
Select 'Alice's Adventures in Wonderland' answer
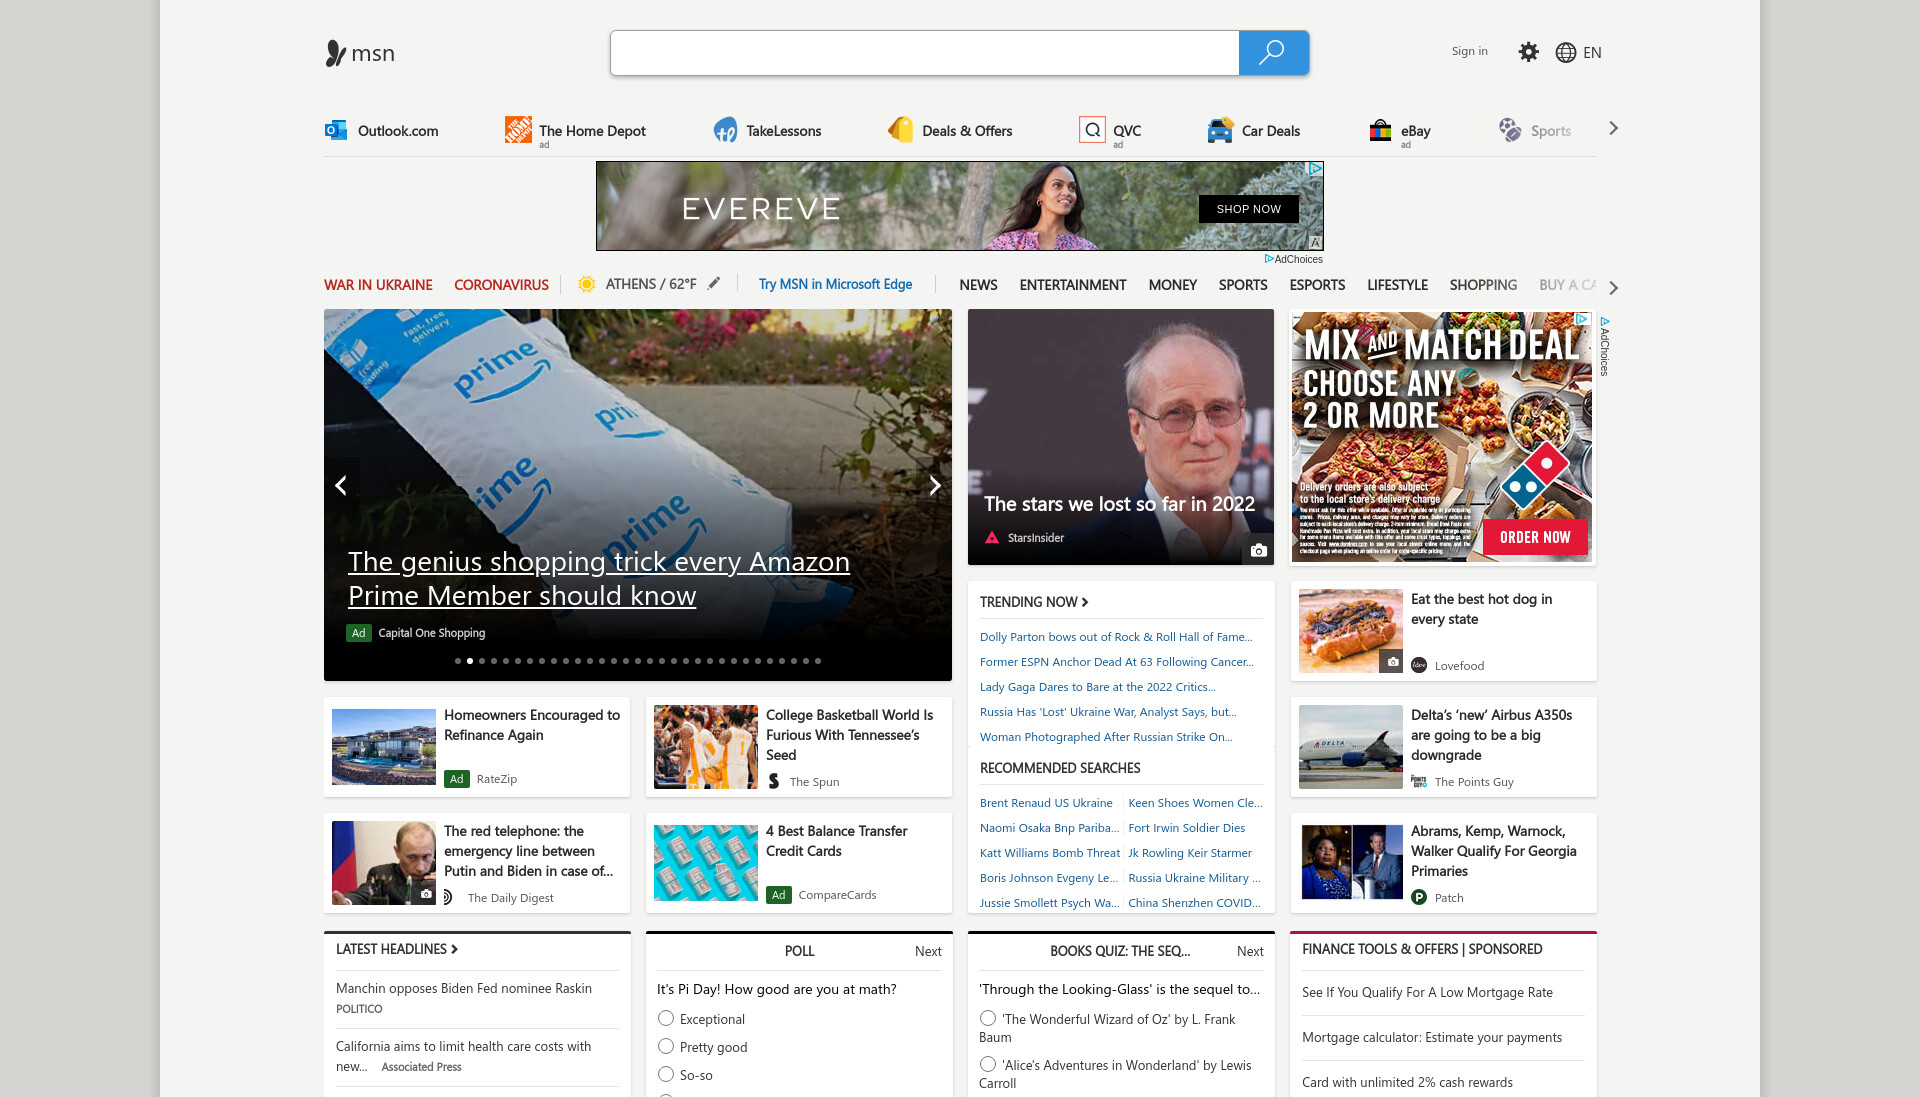(x=988, y=1064)
